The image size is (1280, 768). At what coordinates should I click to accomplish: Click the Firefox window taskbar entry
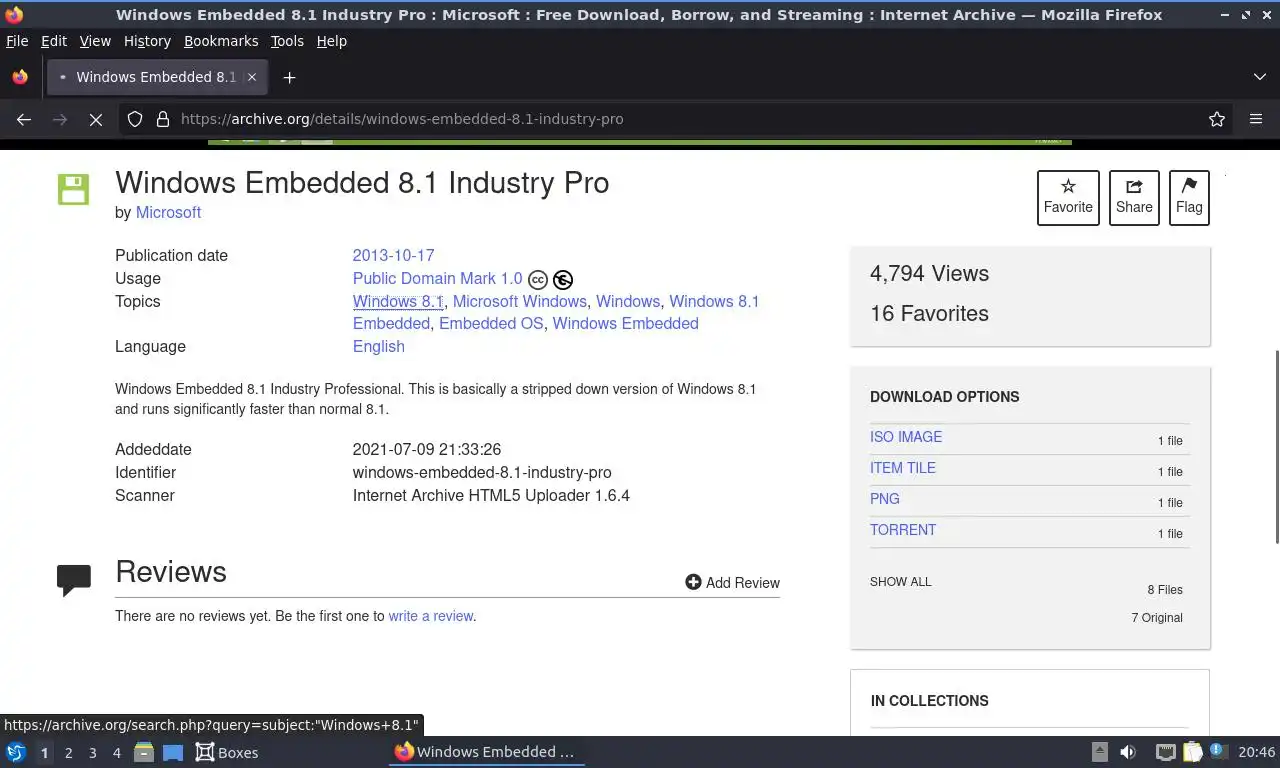(x=486, y=752)
